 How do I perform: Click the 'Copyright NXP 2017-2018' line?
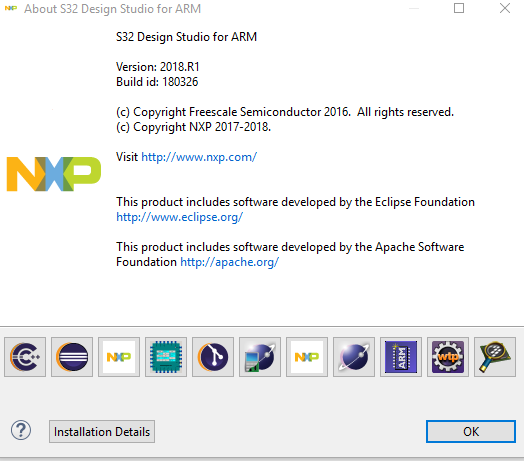pyautogui.click(x=193, y=127)
